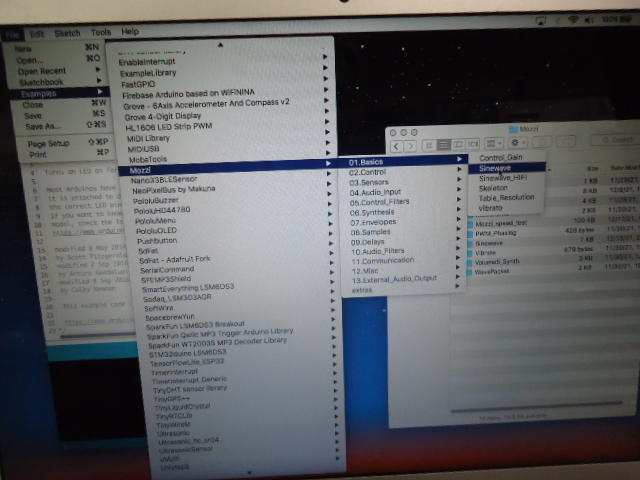Expand the 02.Control submenu
The height and width of the screenshot is (480, 640).
403,172
